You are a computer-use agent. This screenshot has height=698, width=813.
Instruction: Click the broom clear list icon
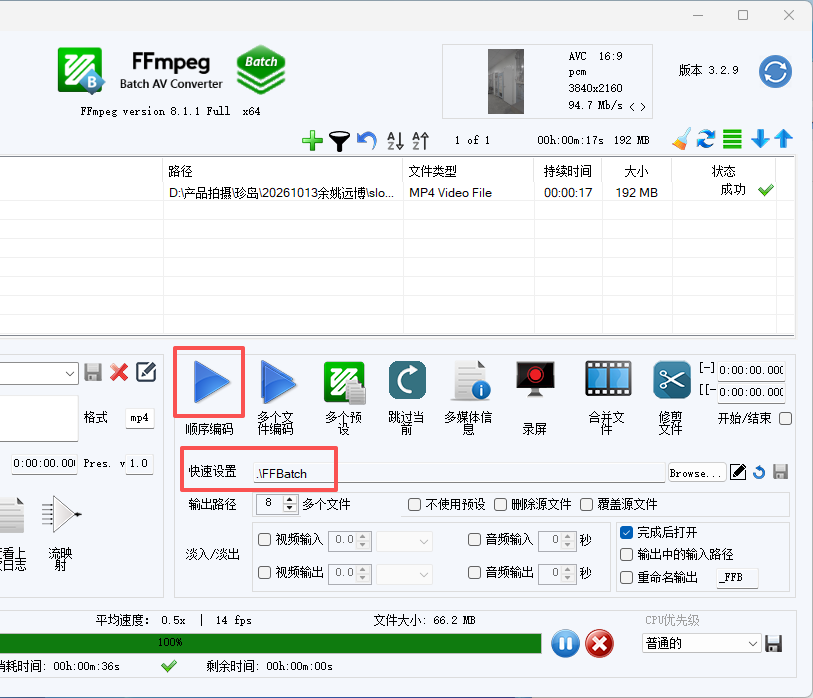click(682, 139)
